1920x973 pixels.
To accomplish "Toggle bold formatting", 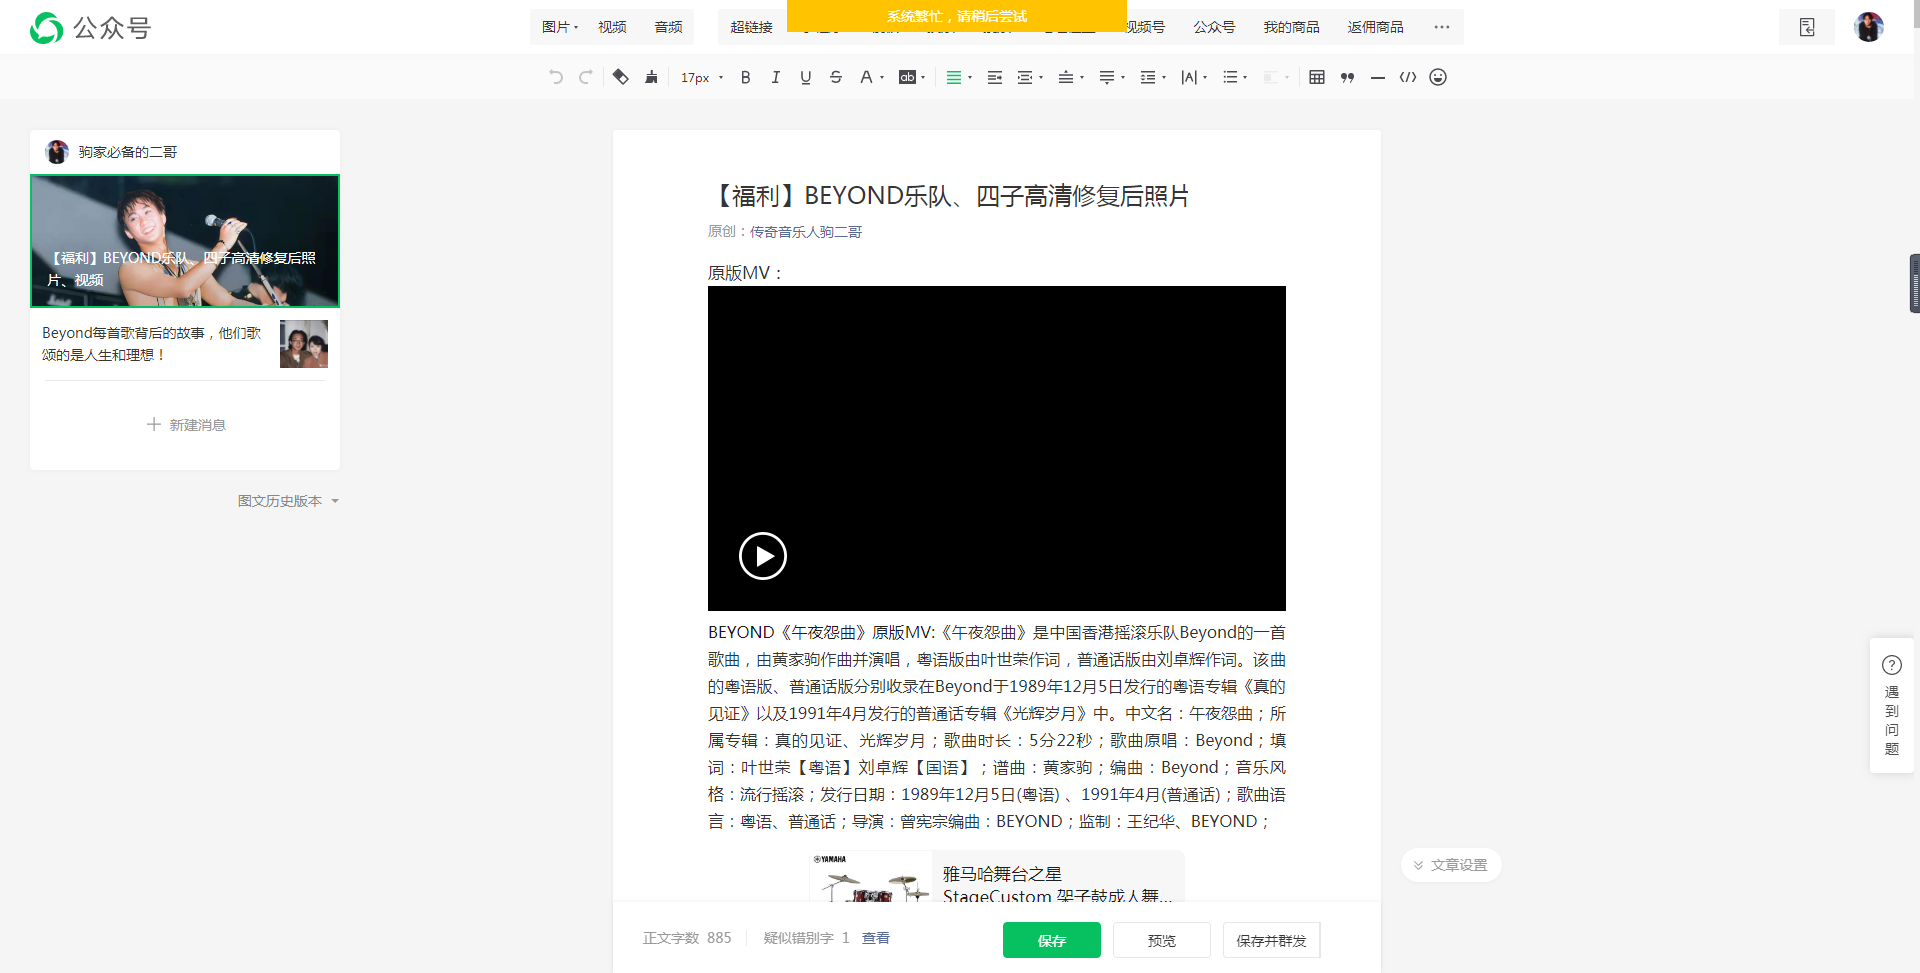I will (x=746, y=77).
